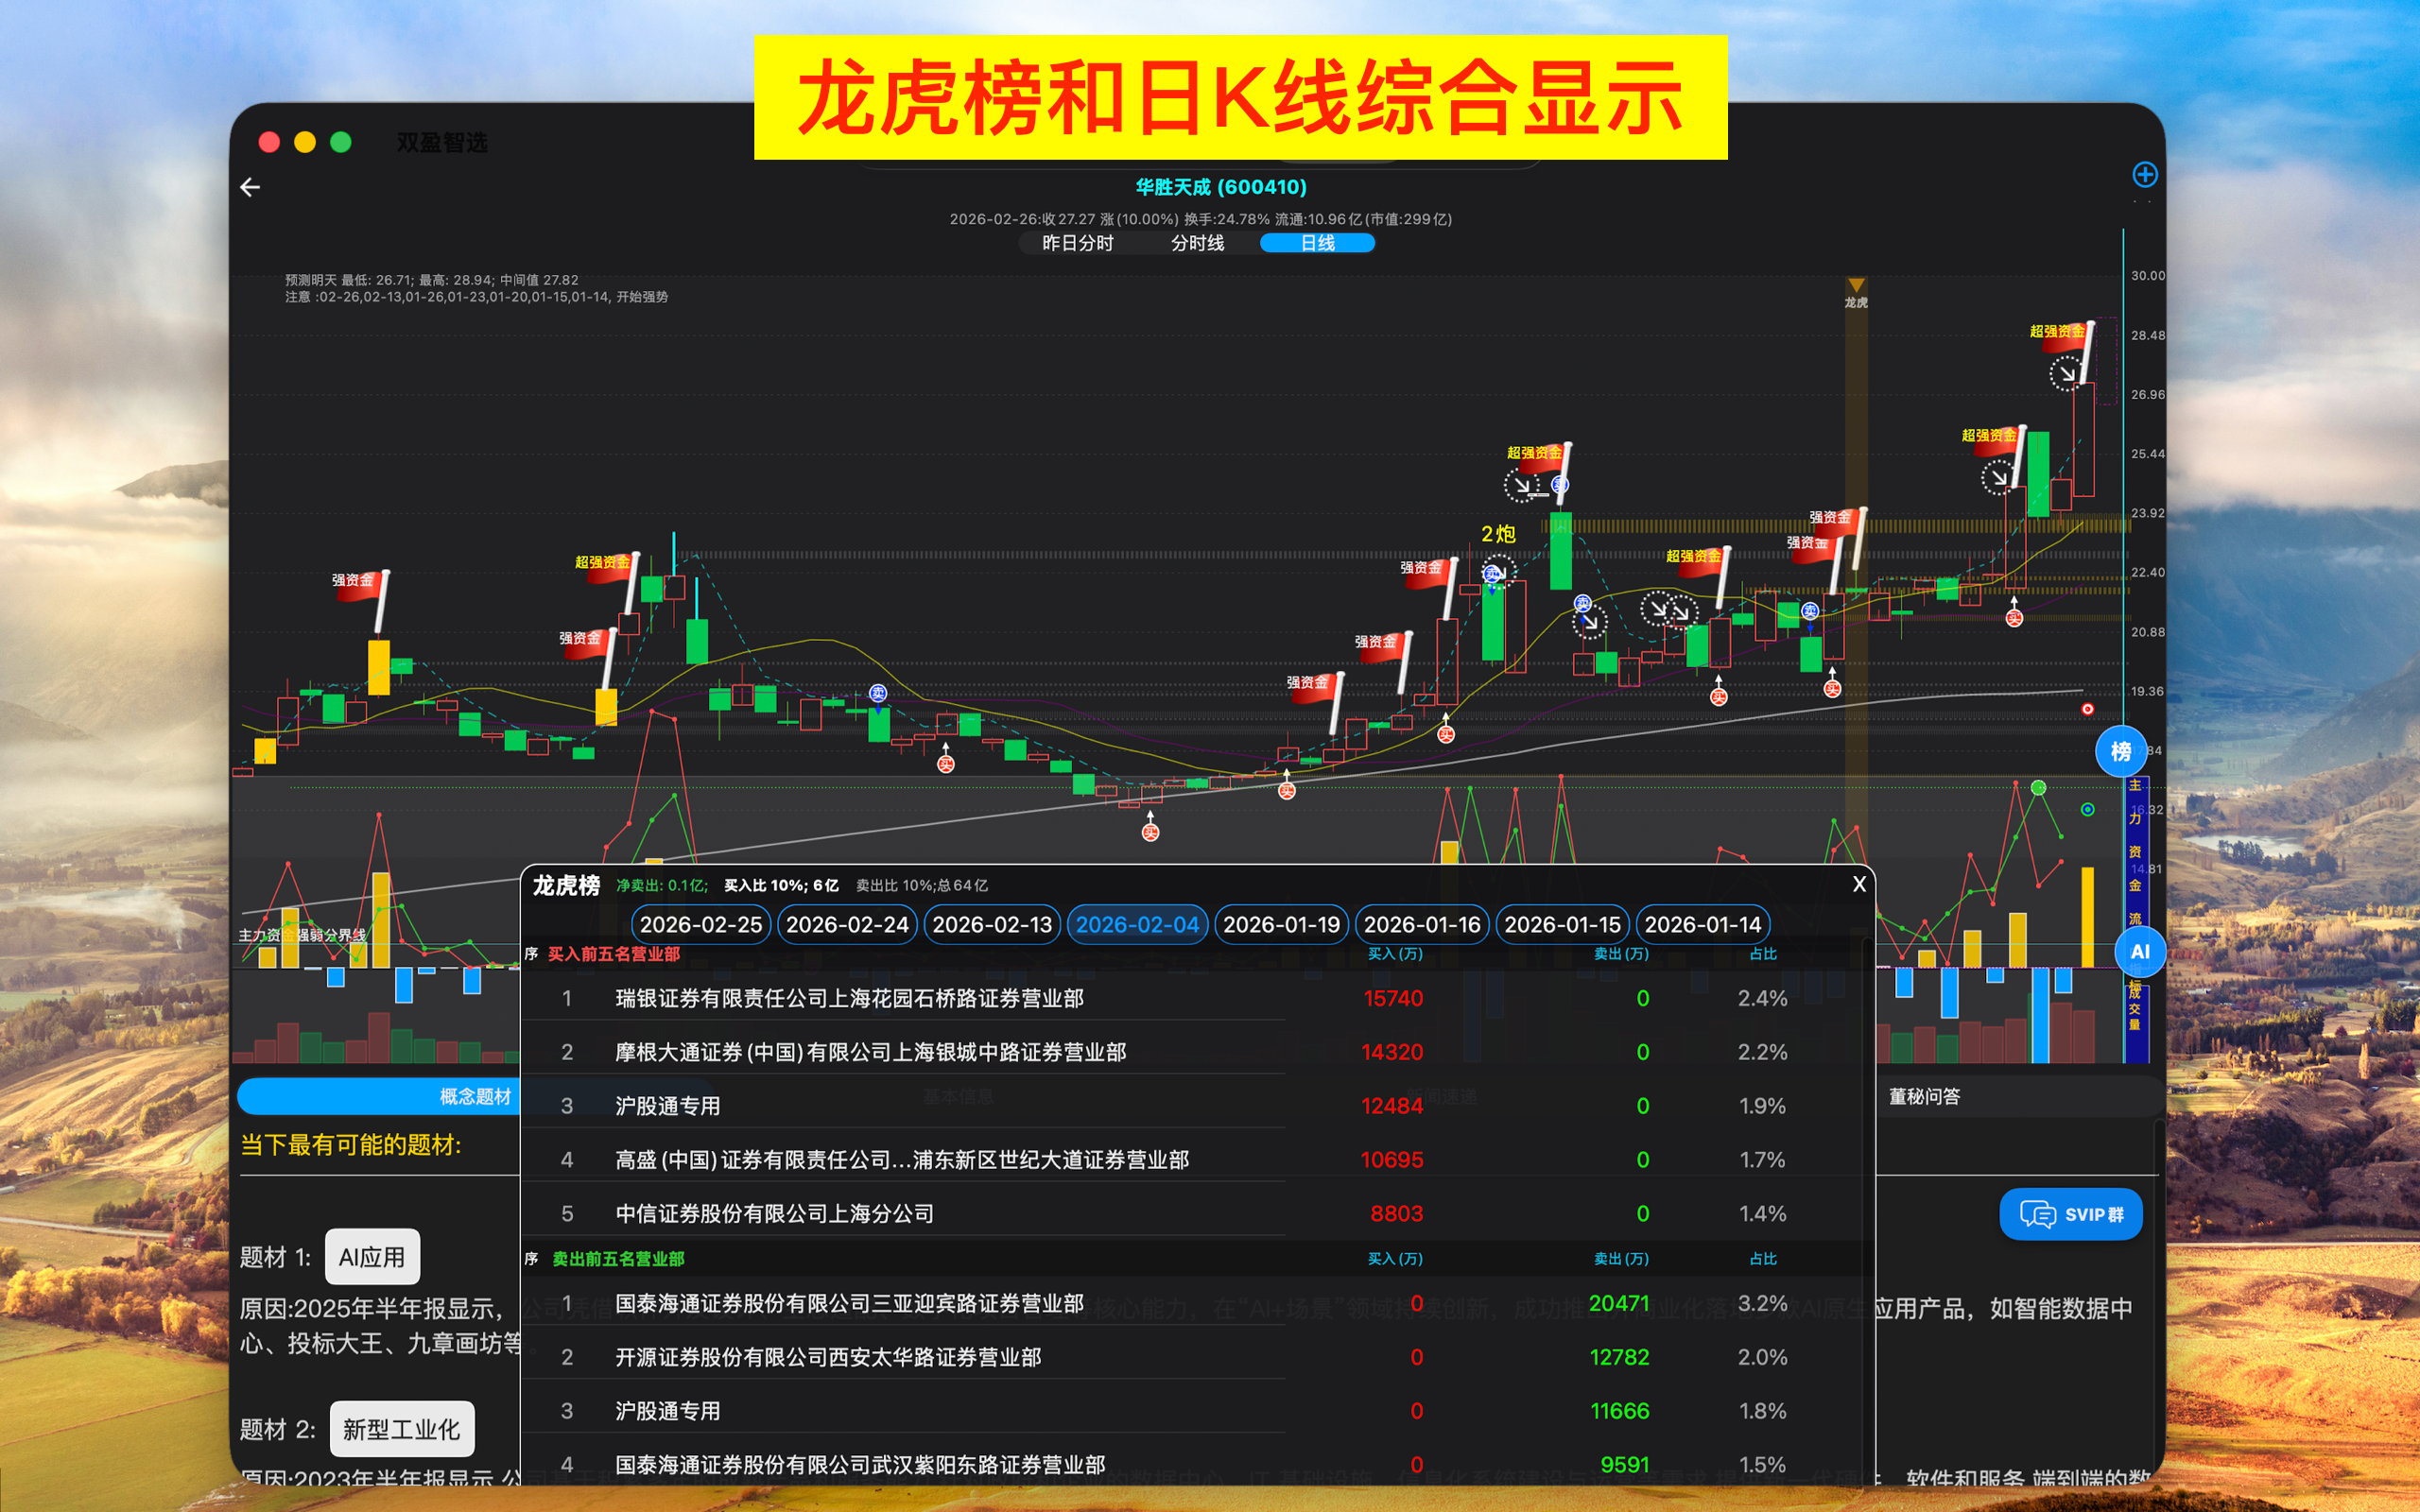Click the 龙虎 marker above the chart

1856,294
